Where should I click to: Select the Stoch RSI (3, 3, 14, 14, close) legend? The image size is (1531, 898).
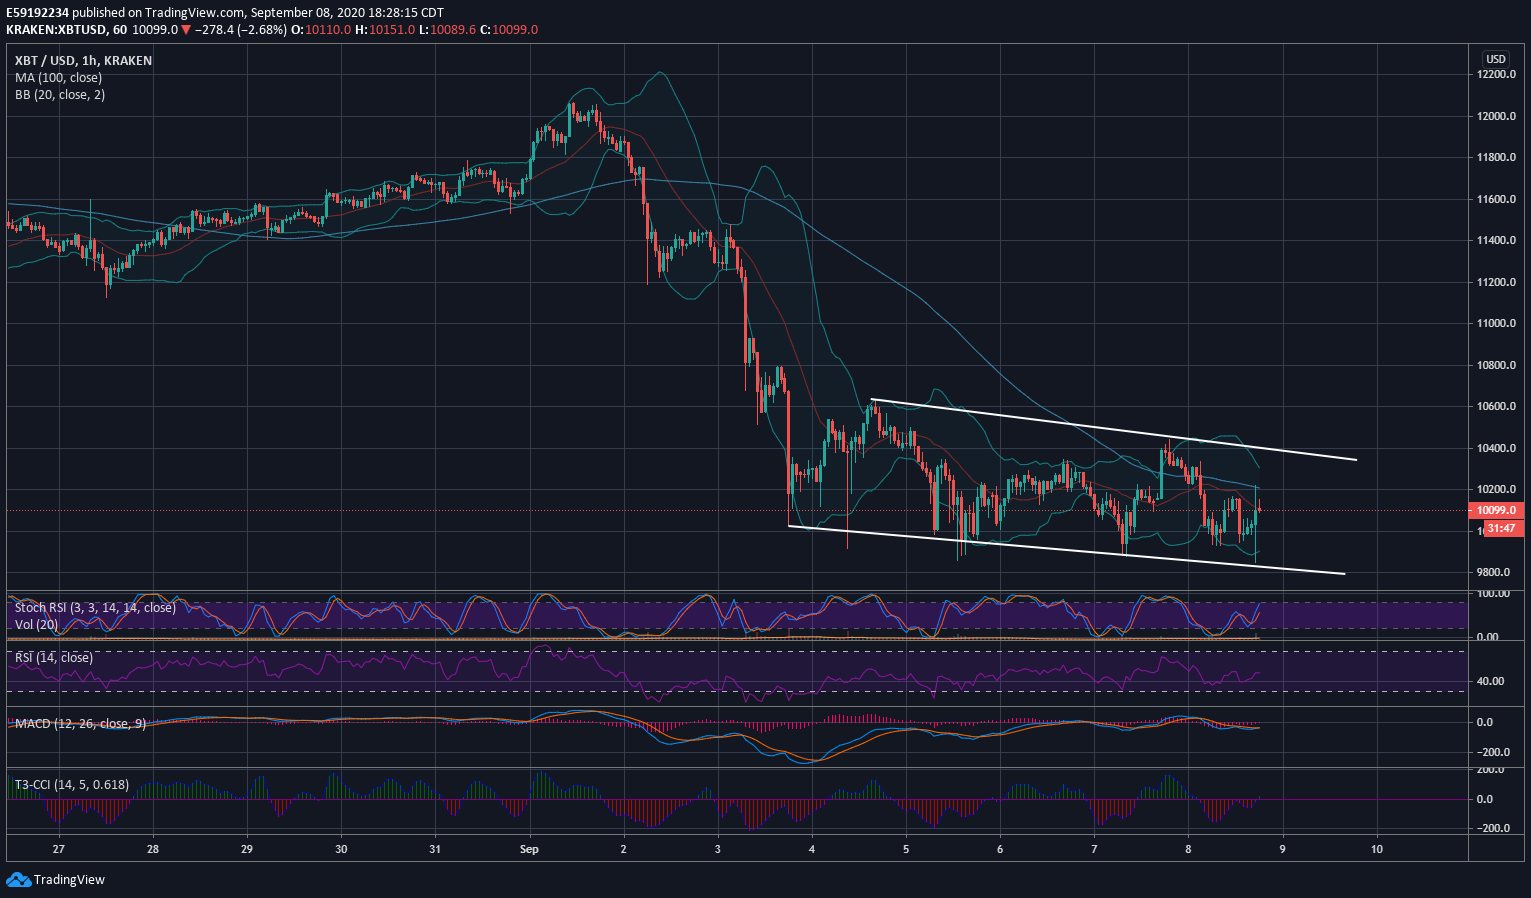coord(95,608)
